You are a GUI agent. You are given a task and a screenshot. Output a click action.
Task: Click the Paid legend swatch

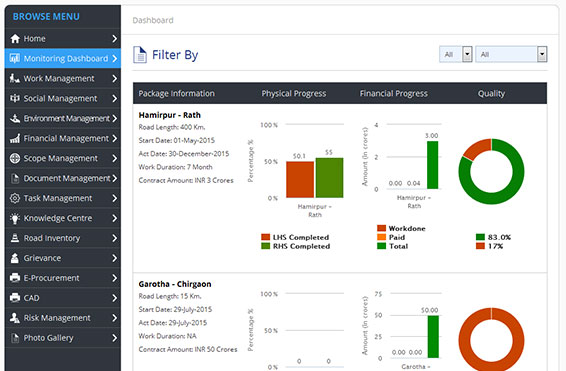(382, 237)
